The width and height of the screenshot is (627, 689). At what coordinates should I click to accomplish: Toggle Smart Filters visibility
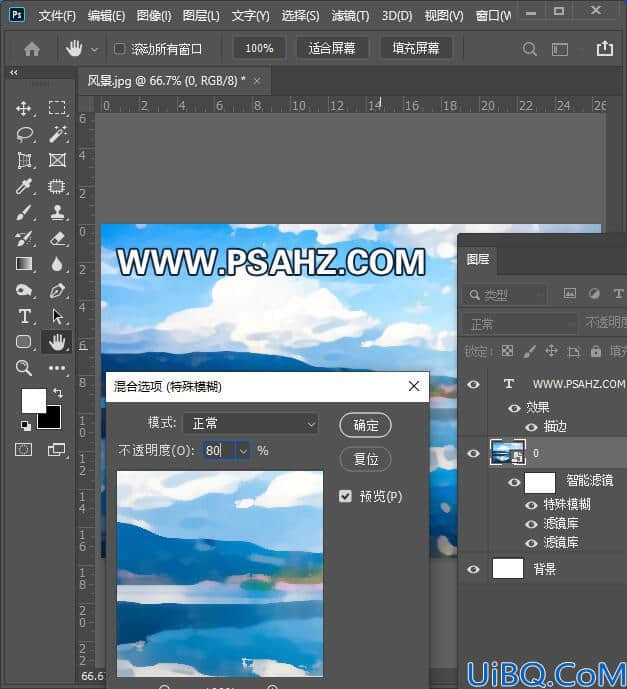514,482
